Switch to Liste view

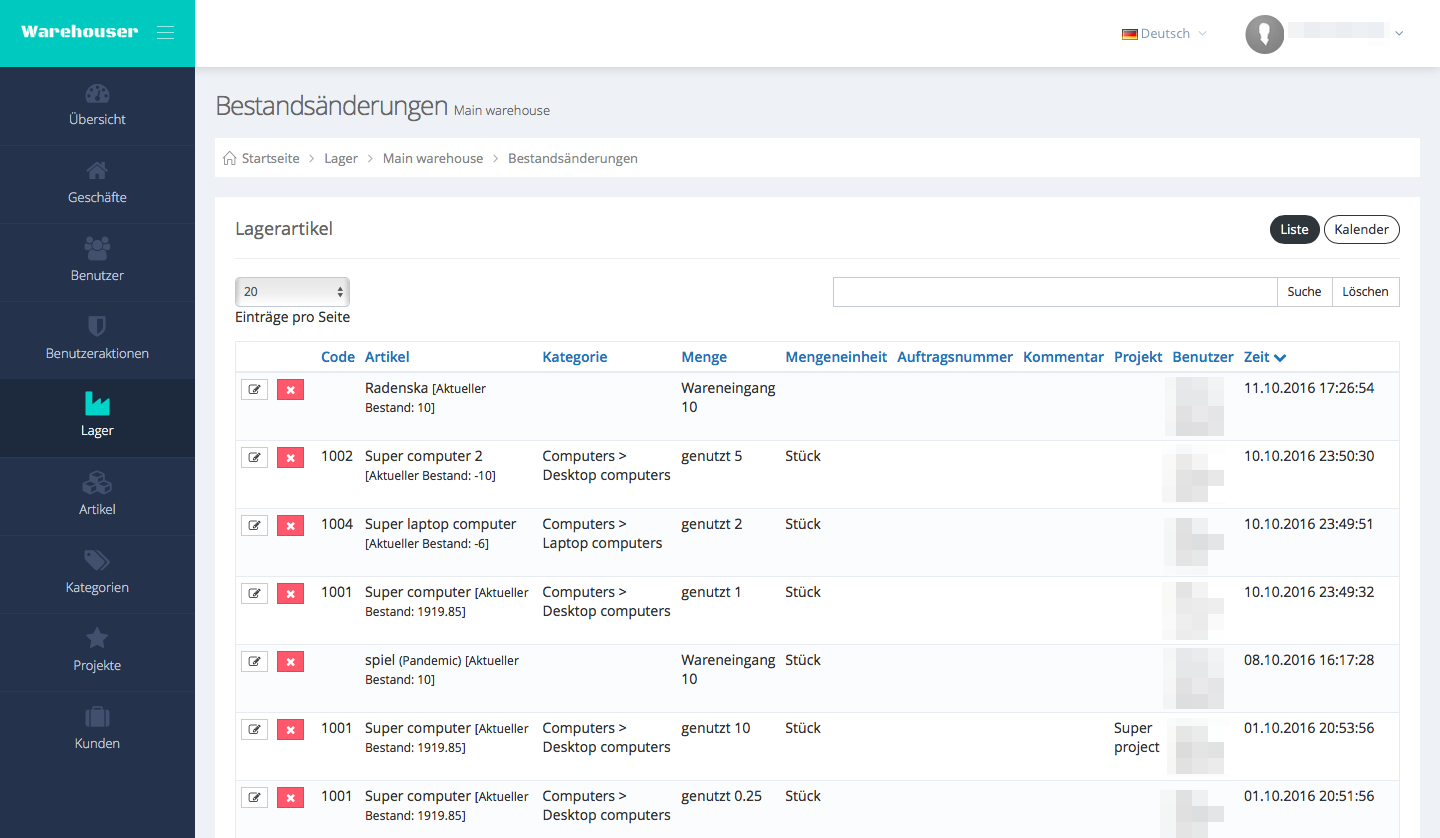(x=1294, y=230)
